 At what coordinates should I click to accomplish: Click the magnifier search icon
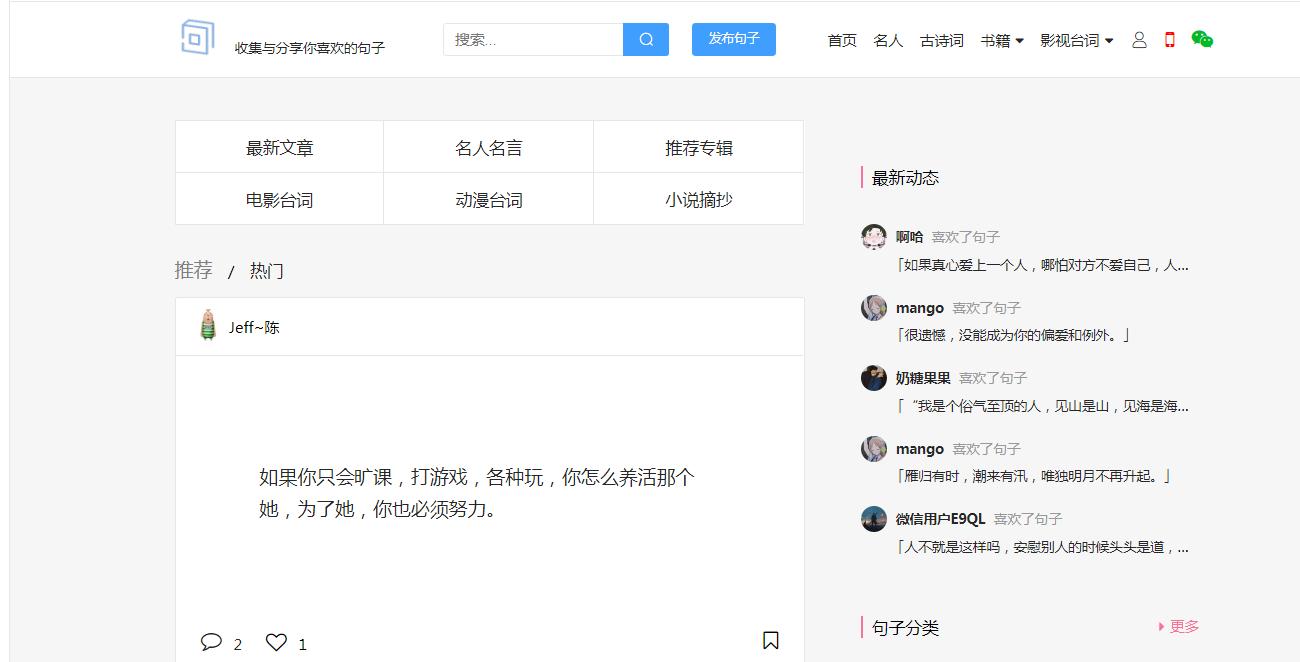tap(645, 39)
